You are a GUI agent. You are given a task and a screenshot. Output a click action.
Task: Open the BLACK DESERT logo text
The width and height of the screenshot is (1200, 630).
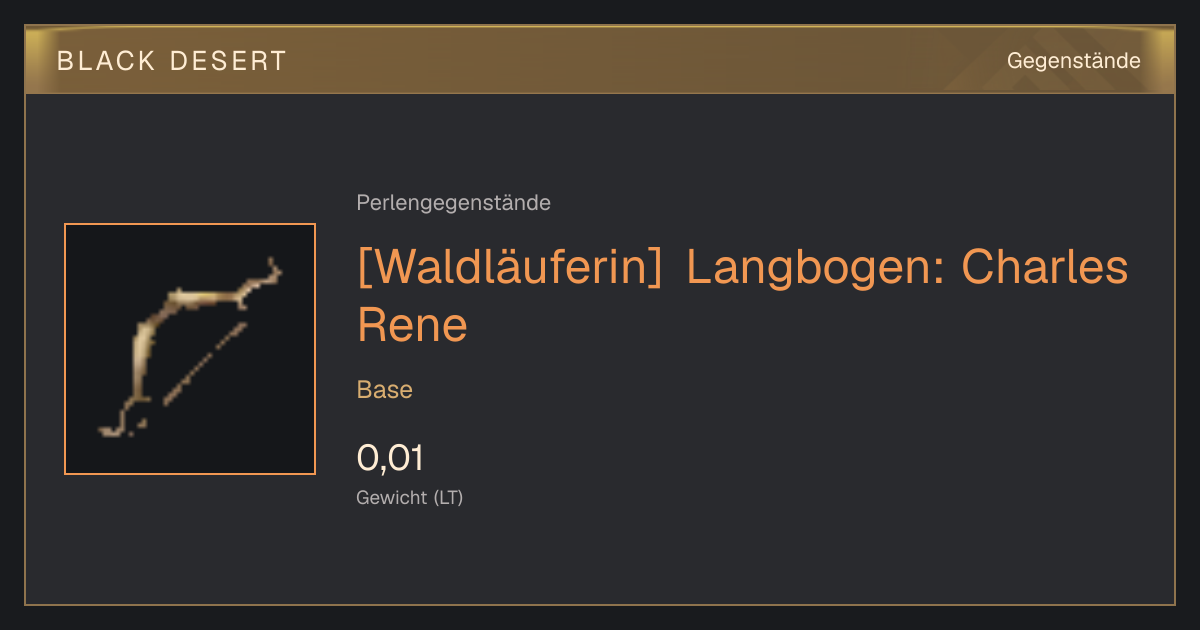pos(172,61)
